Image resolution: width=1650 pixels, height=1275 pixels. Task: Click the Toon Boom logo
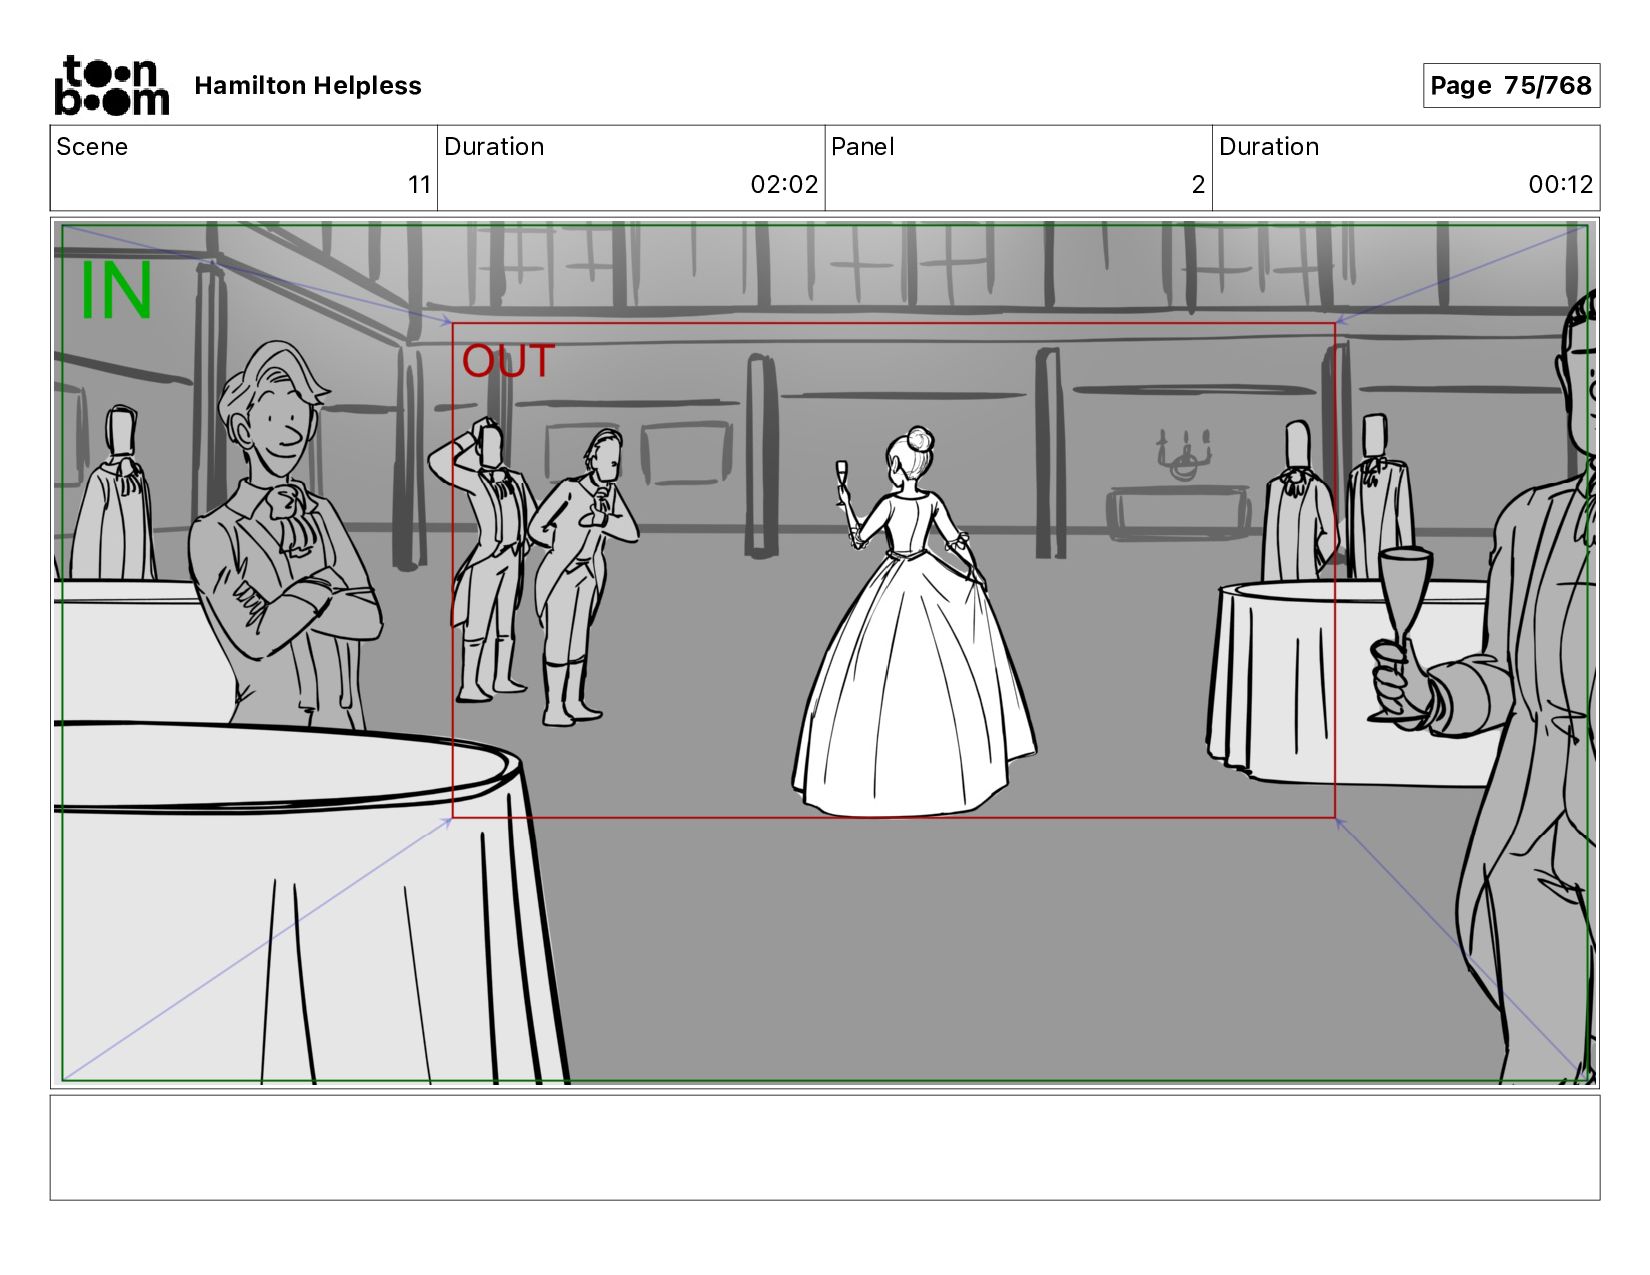coord(111,85)
